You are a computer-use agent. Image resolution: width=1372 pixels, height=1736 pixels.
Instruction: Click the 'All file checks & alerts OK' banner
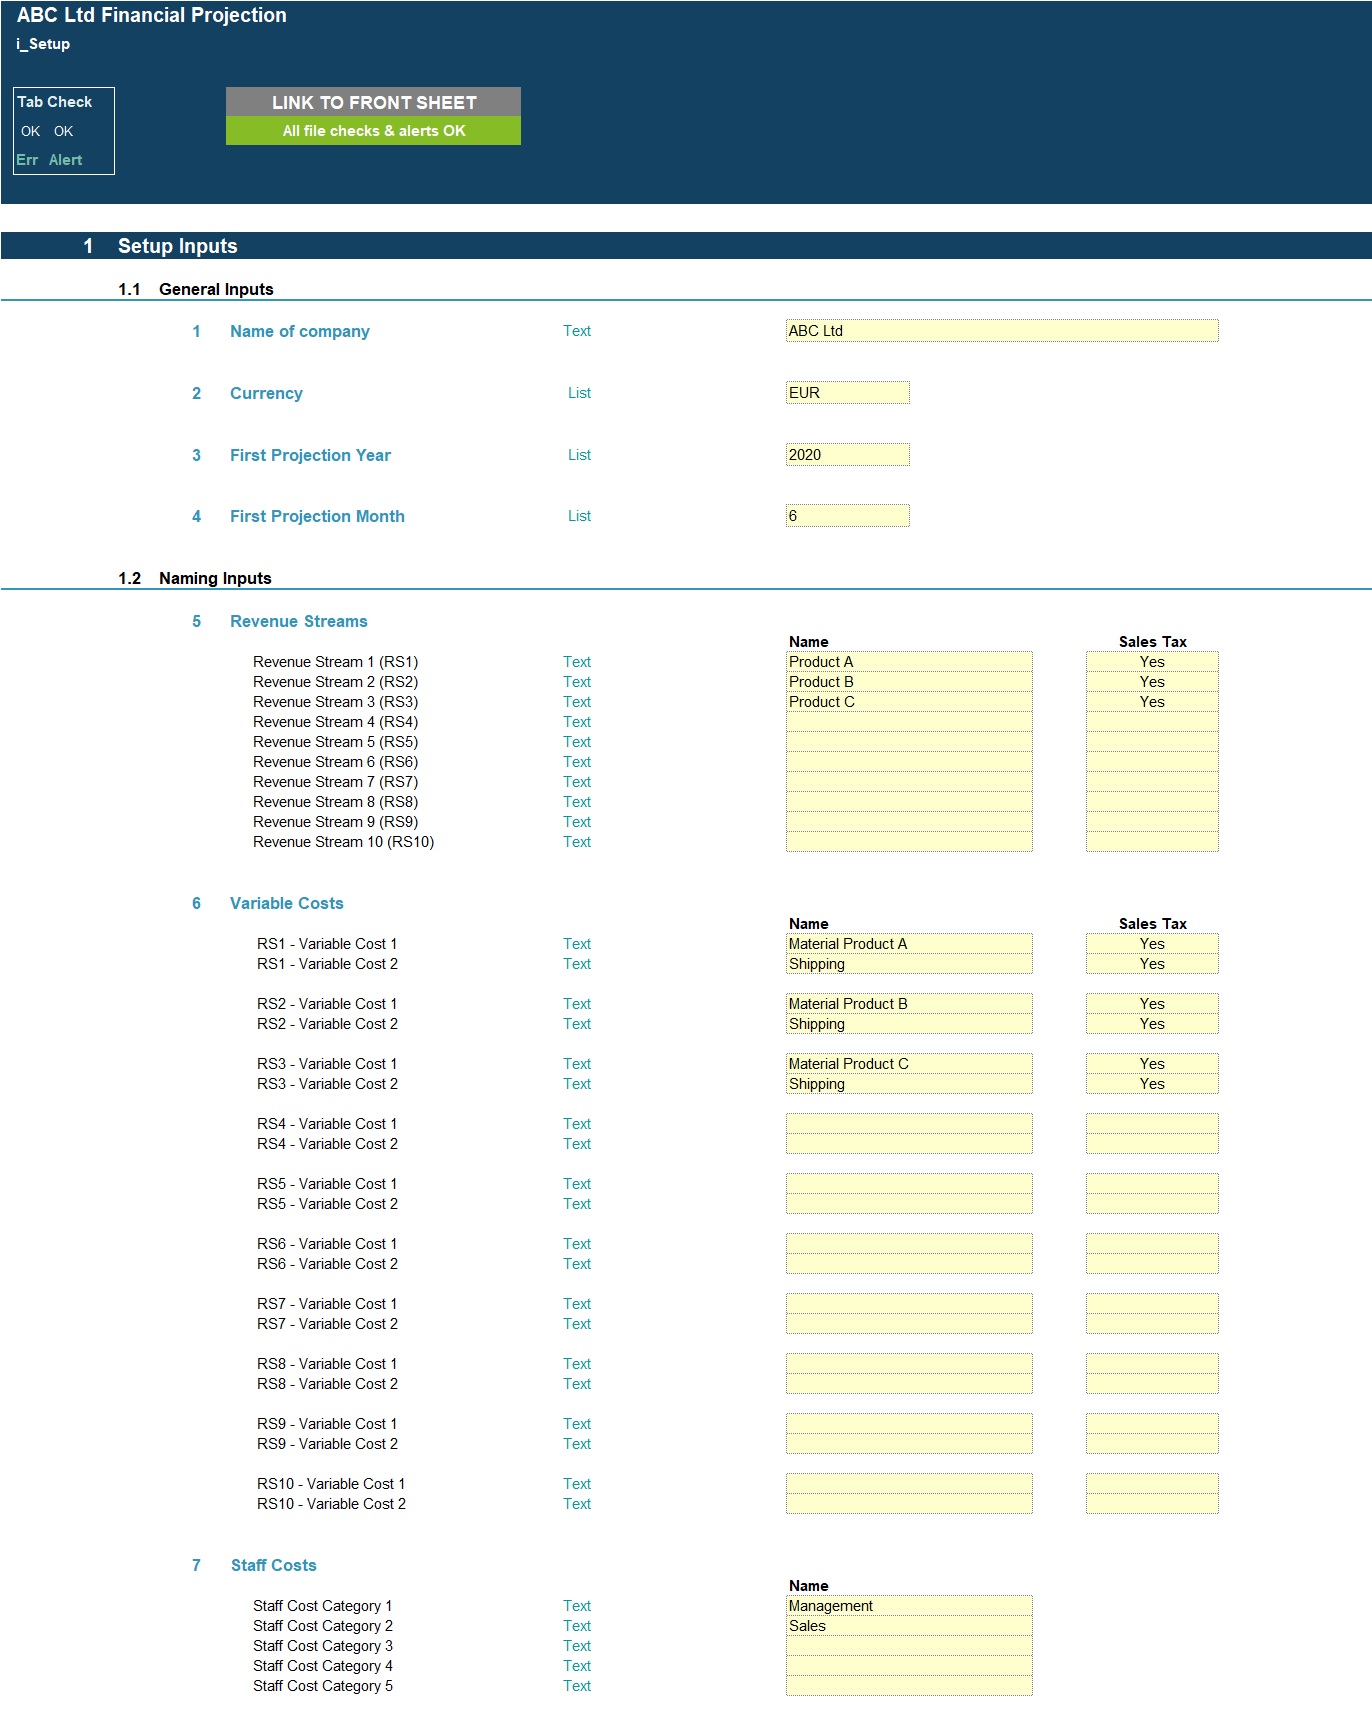[373, 131]
